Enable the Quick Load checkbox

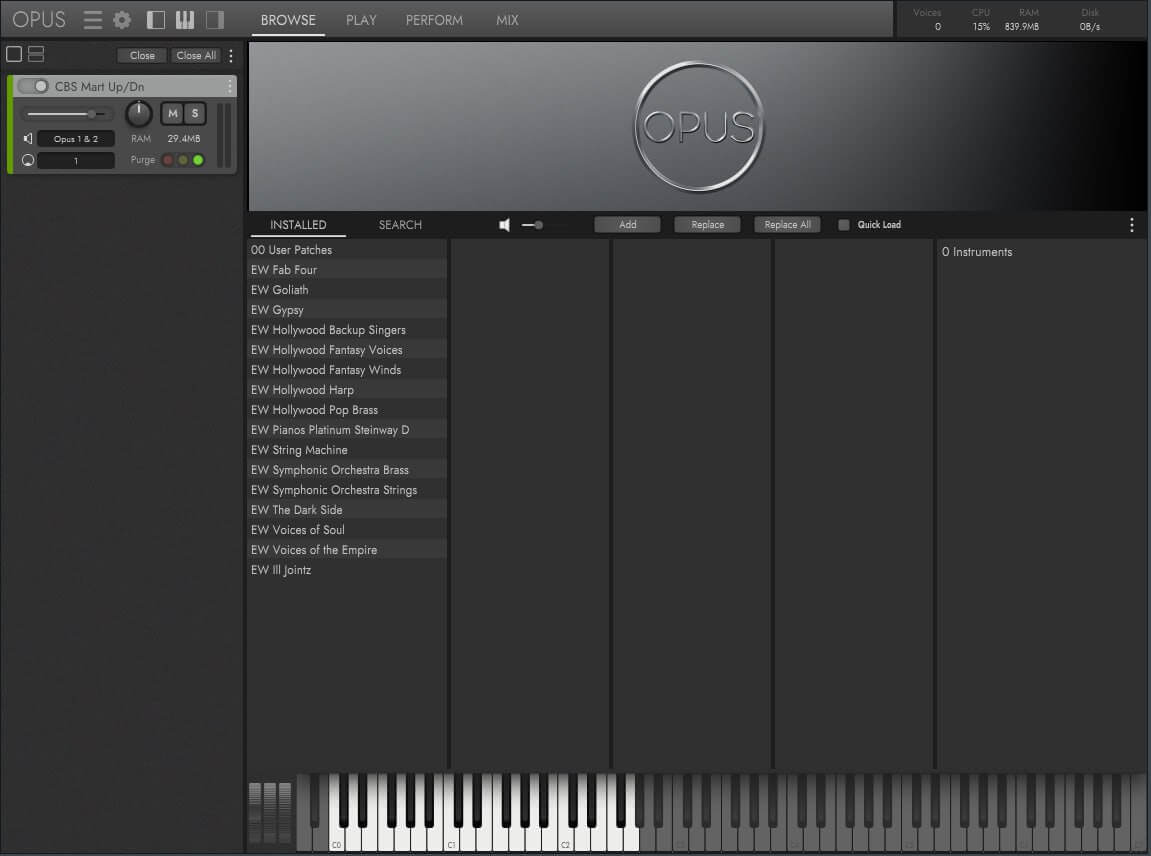click(x=843, y=225)
